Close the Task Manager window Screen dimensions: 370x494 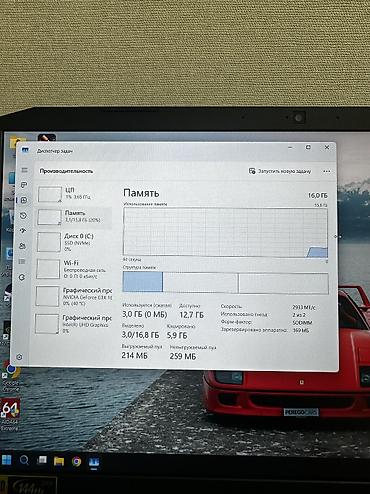[x=327, y=147]
